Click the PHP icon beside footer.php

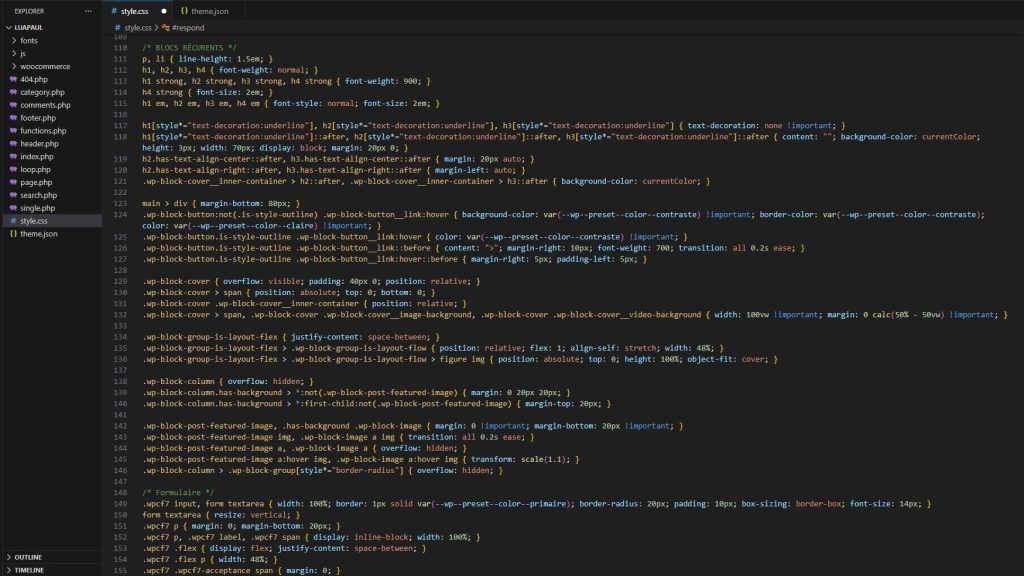[x=13, y=118]
